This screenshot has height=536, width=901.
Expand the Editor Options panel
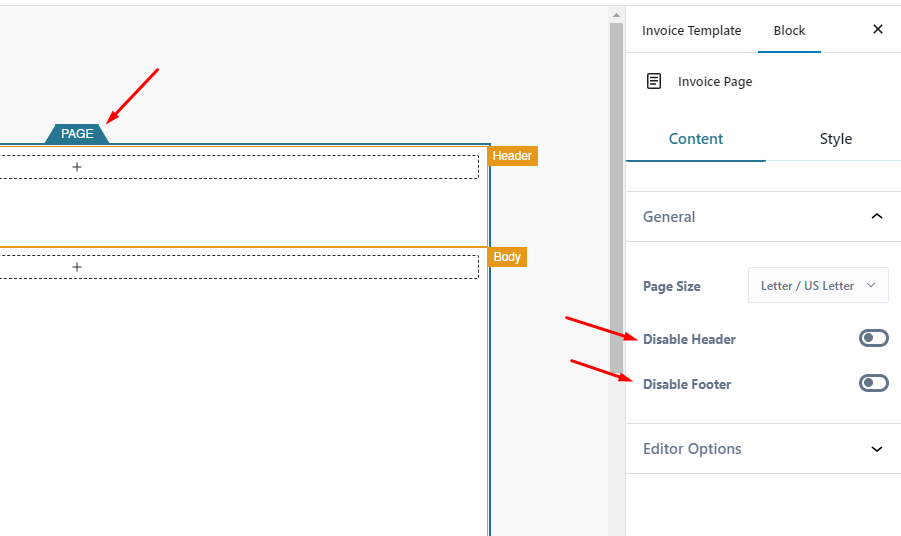tap(763, 449)
